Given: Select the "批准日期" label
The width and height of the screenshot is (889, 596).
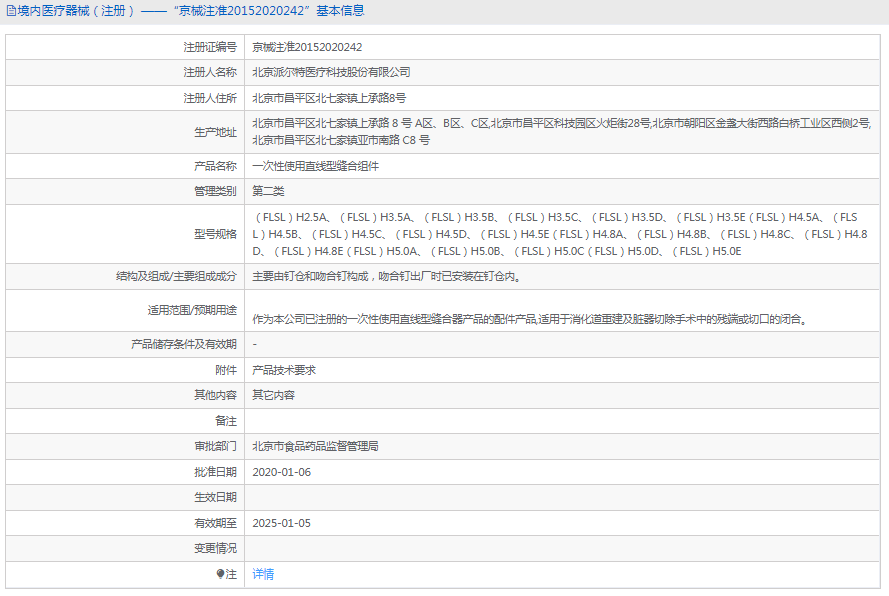Looking at the screenshot, I should pyautogui.click(x=215, y=472).
